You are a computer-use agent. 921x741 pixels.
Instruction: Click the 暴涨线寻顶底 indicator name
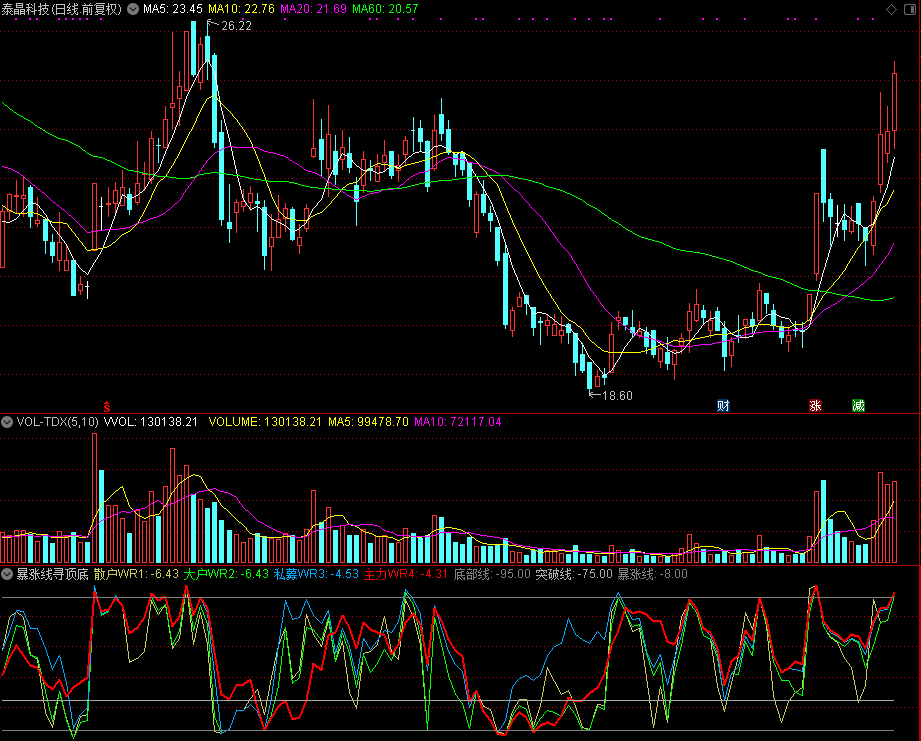(52, 574)
